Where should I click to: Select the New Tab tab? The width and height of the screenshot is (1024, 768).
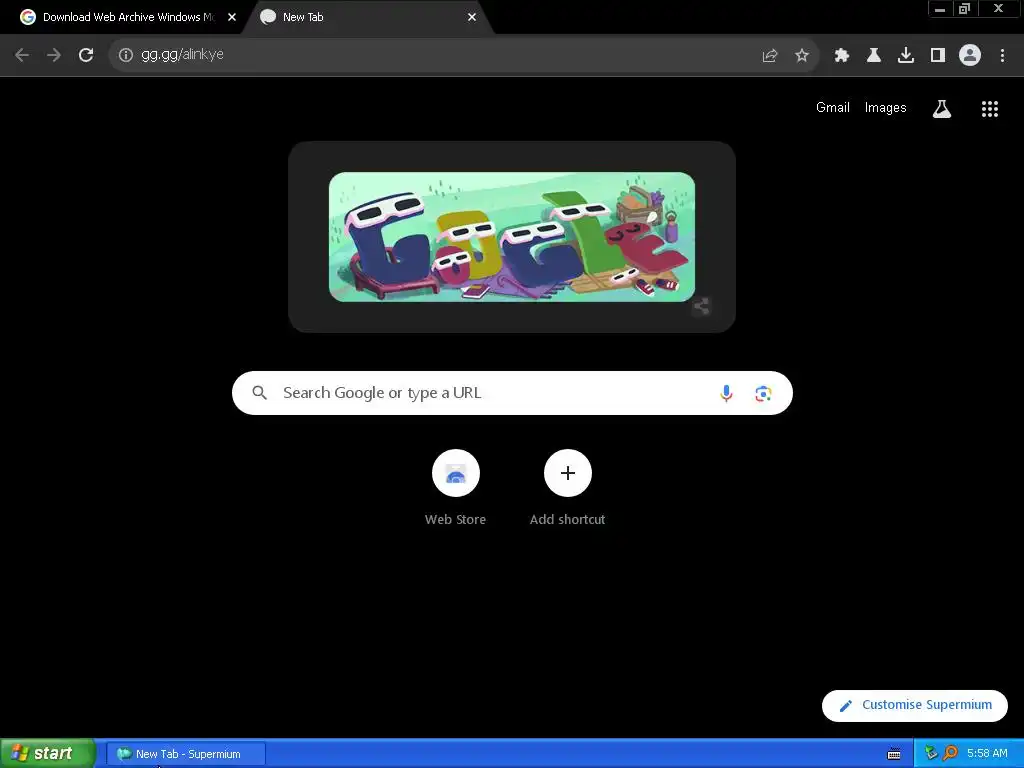pyautogui.click(x=366, y=17)
